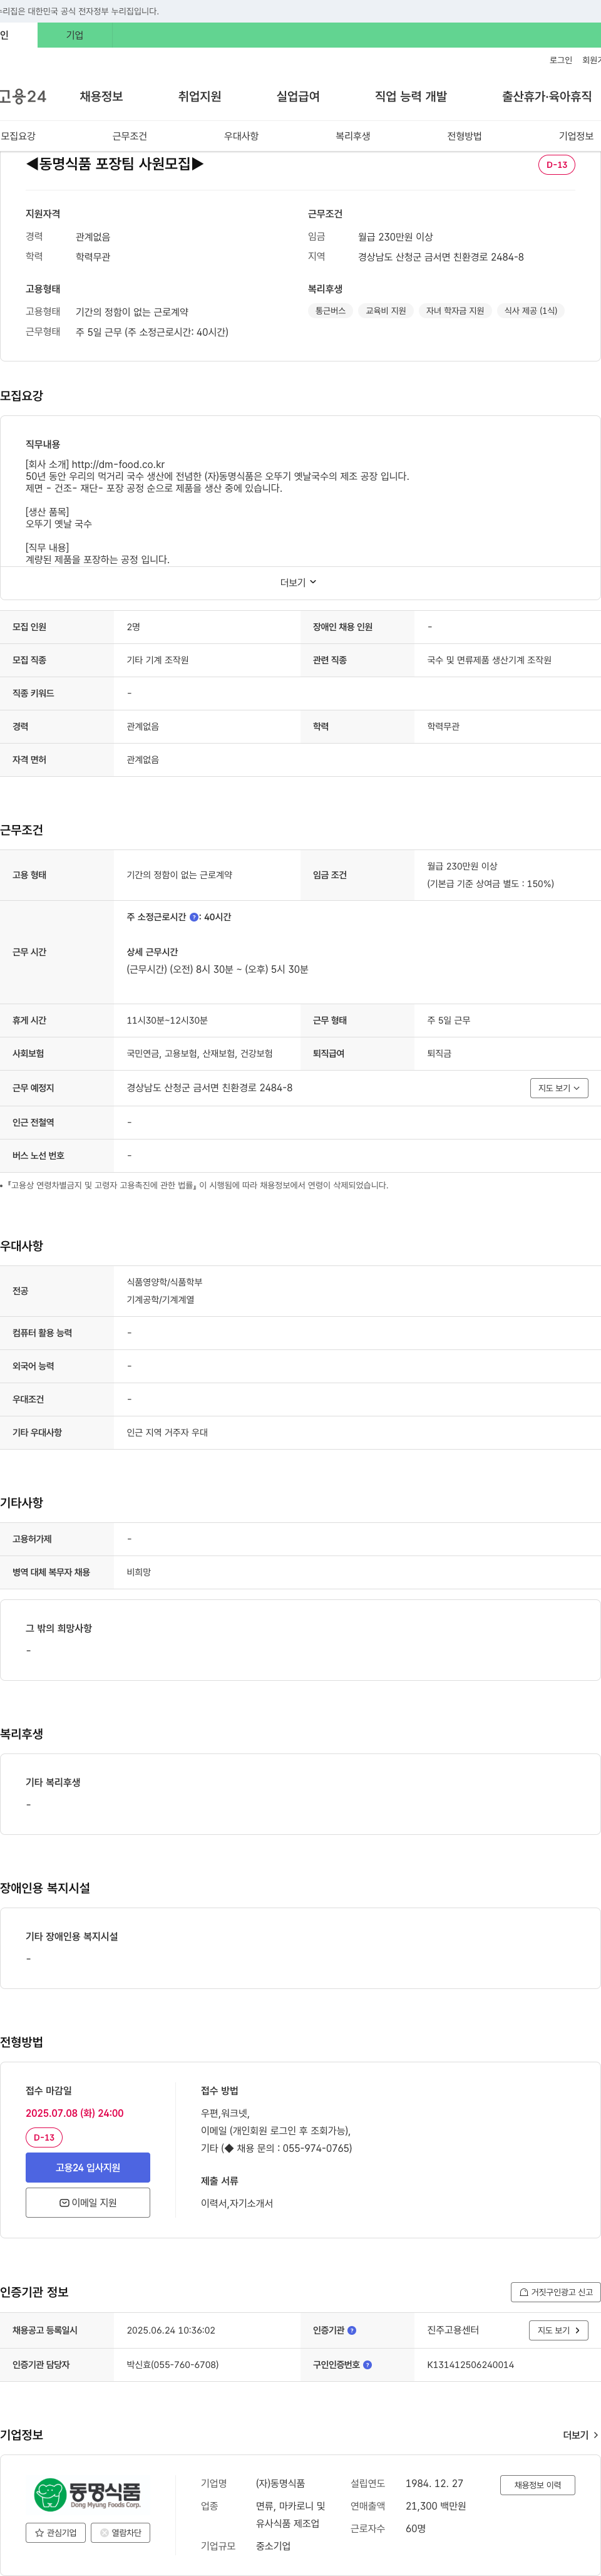Jump to 전형방법 section tab
601x2576 pixels.
point(464,136)
